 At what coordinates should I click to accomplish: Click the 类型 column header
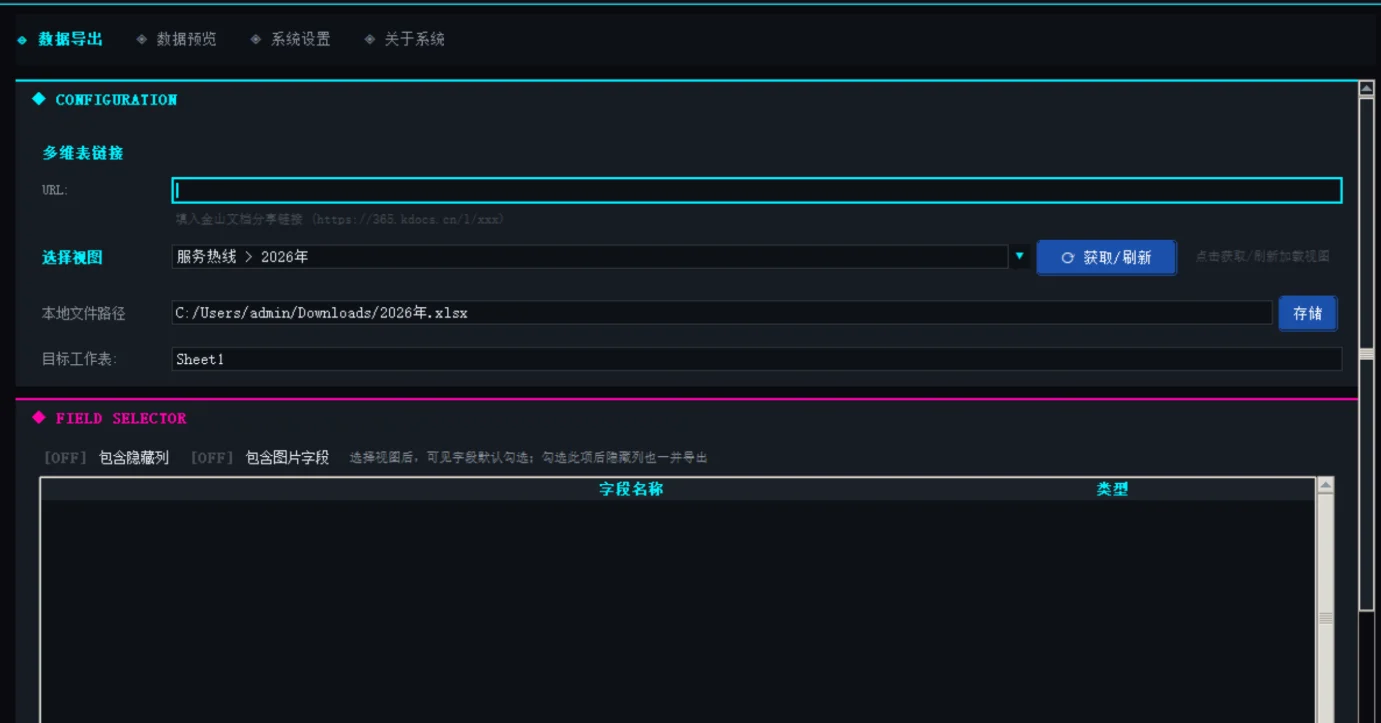click(1112, 489)
